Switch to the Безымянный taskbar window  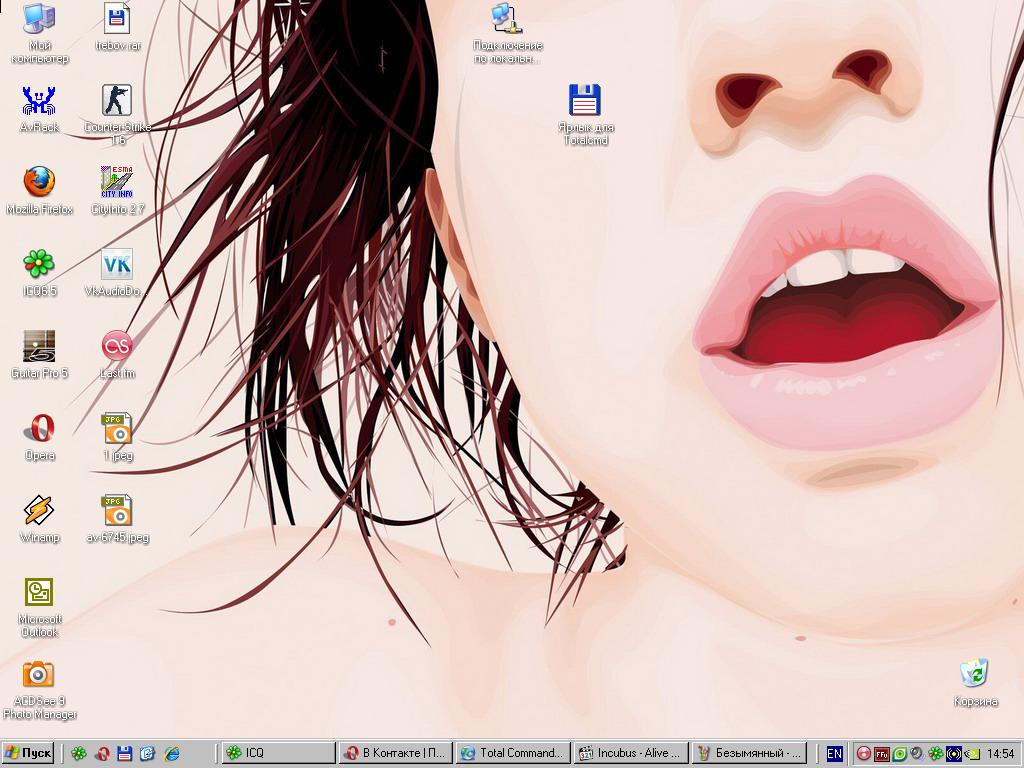coord(749,753)
